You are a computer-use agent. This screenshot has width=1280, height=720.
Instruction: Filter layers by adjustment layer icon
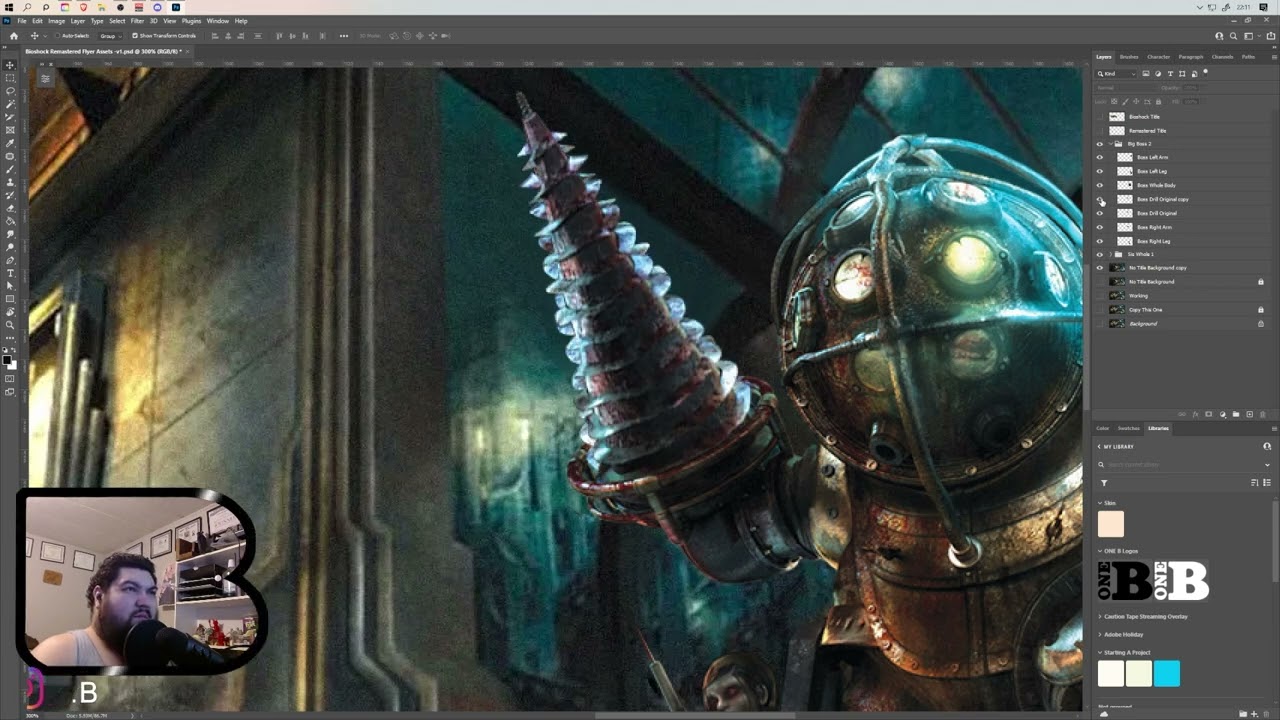coord(1158,73)
